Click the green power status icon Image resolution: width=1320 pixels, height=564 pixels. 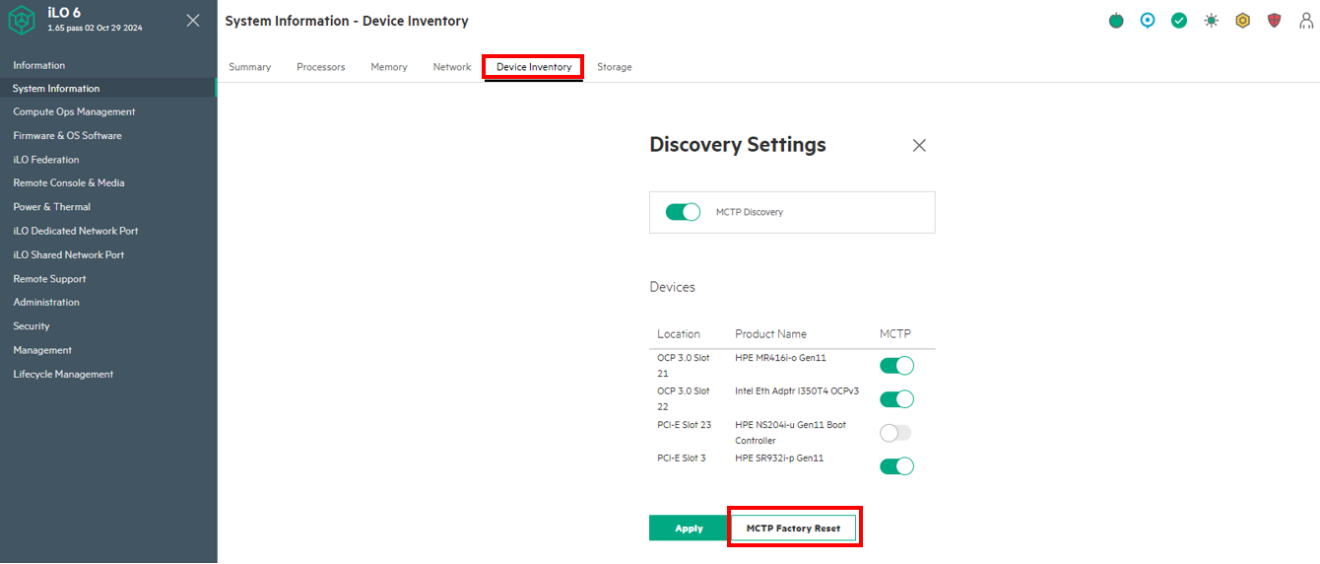click(1116, 21)
